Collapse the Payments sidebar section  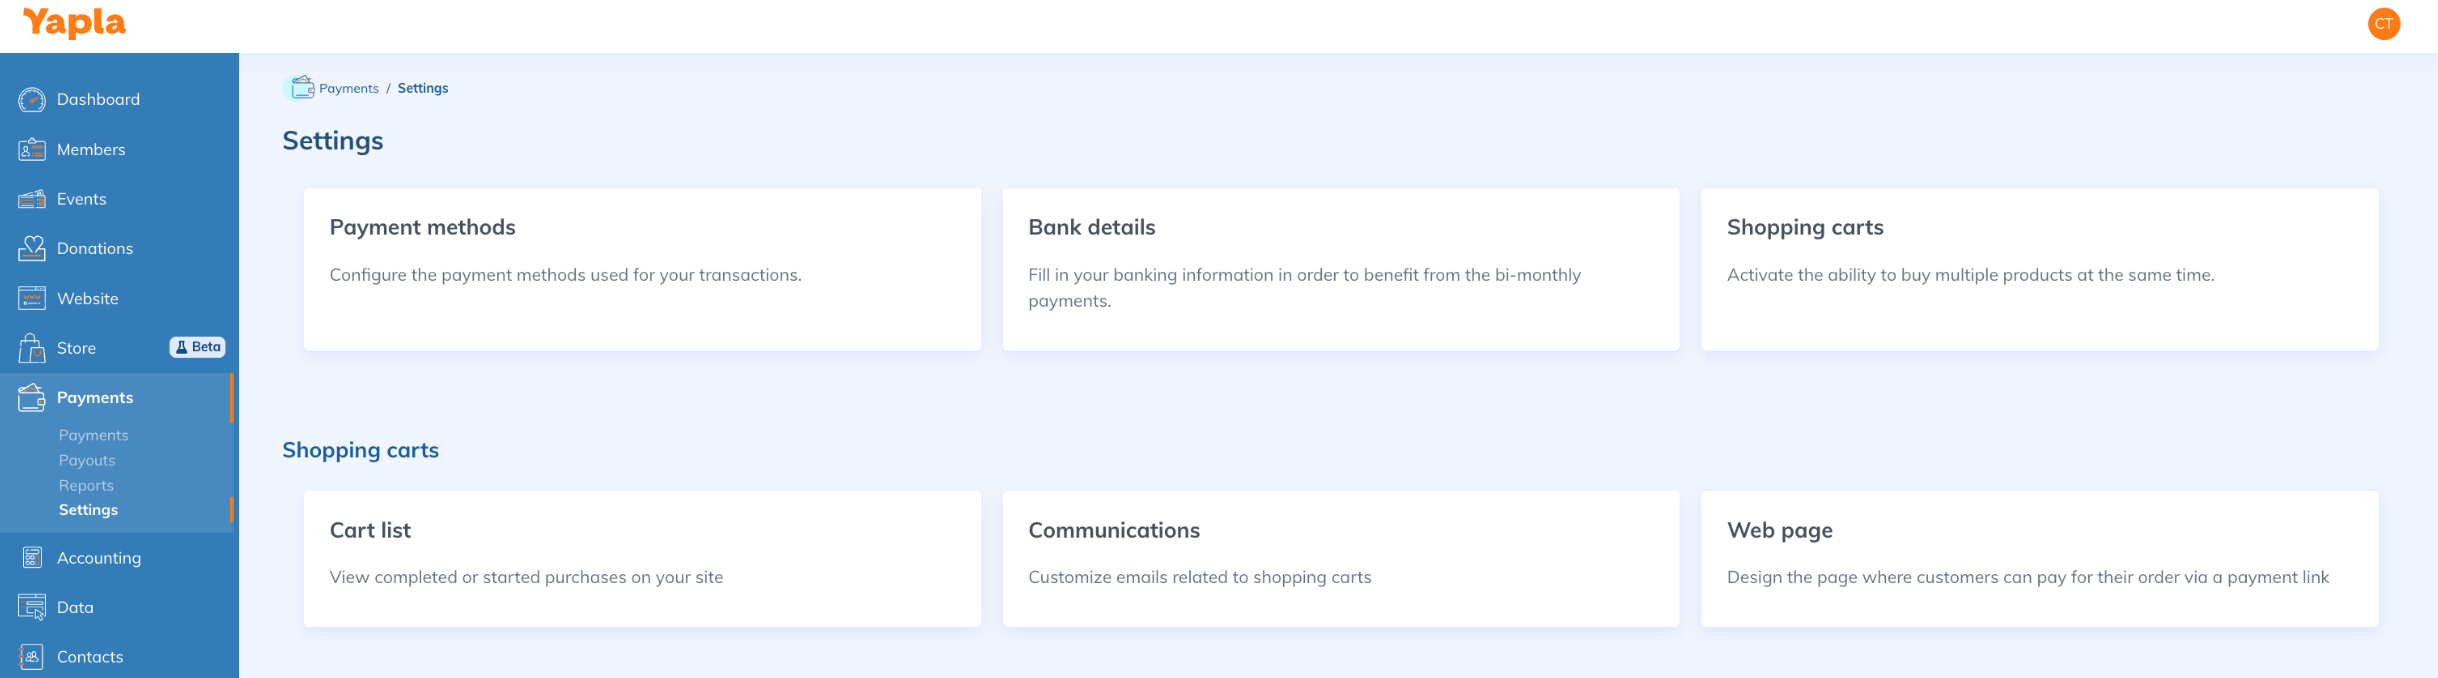click(x=95, y=398)
